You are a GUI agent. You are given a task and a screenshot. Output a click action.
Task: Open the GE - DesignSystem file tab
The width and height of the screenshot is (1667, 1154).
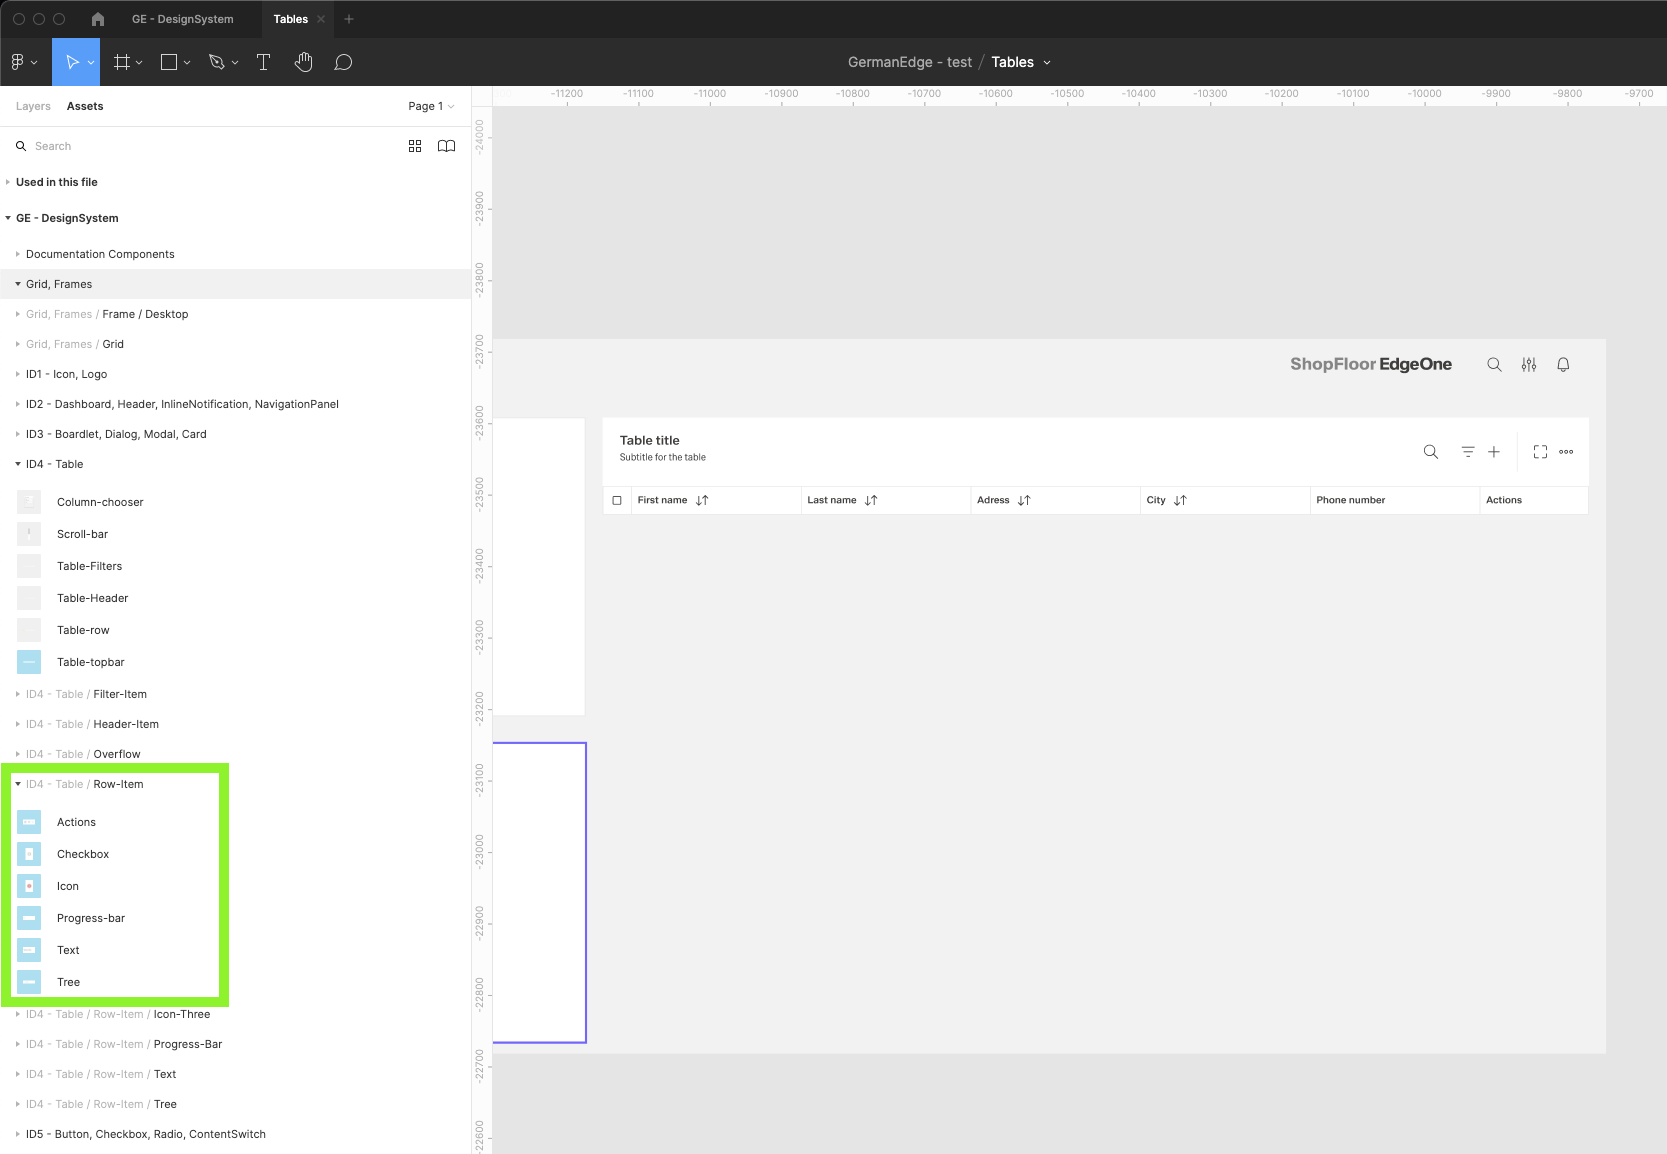[182, 19]
